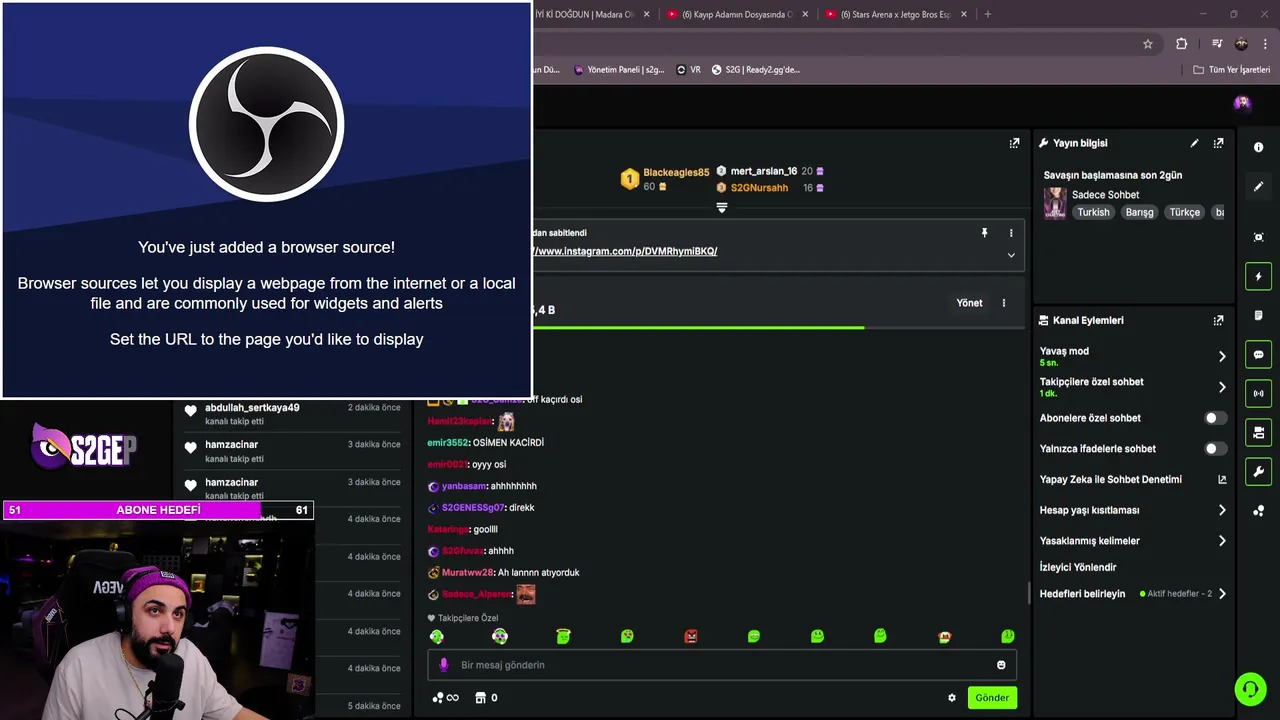Click İzleyici Yönlendir
Image resolution: width=1280 pixels, height=720 pixels.
pos(1078,567)
